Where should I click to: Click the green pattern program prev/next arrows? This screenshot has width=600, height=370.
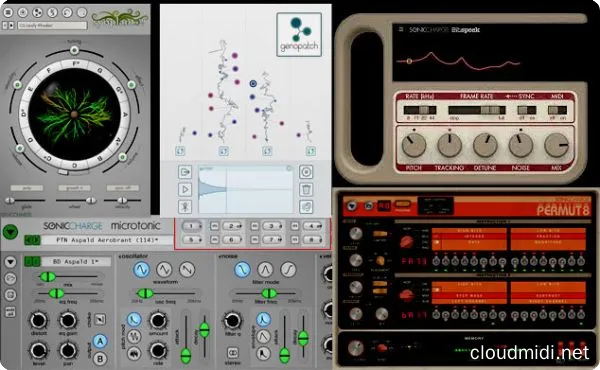coord(32,240)
